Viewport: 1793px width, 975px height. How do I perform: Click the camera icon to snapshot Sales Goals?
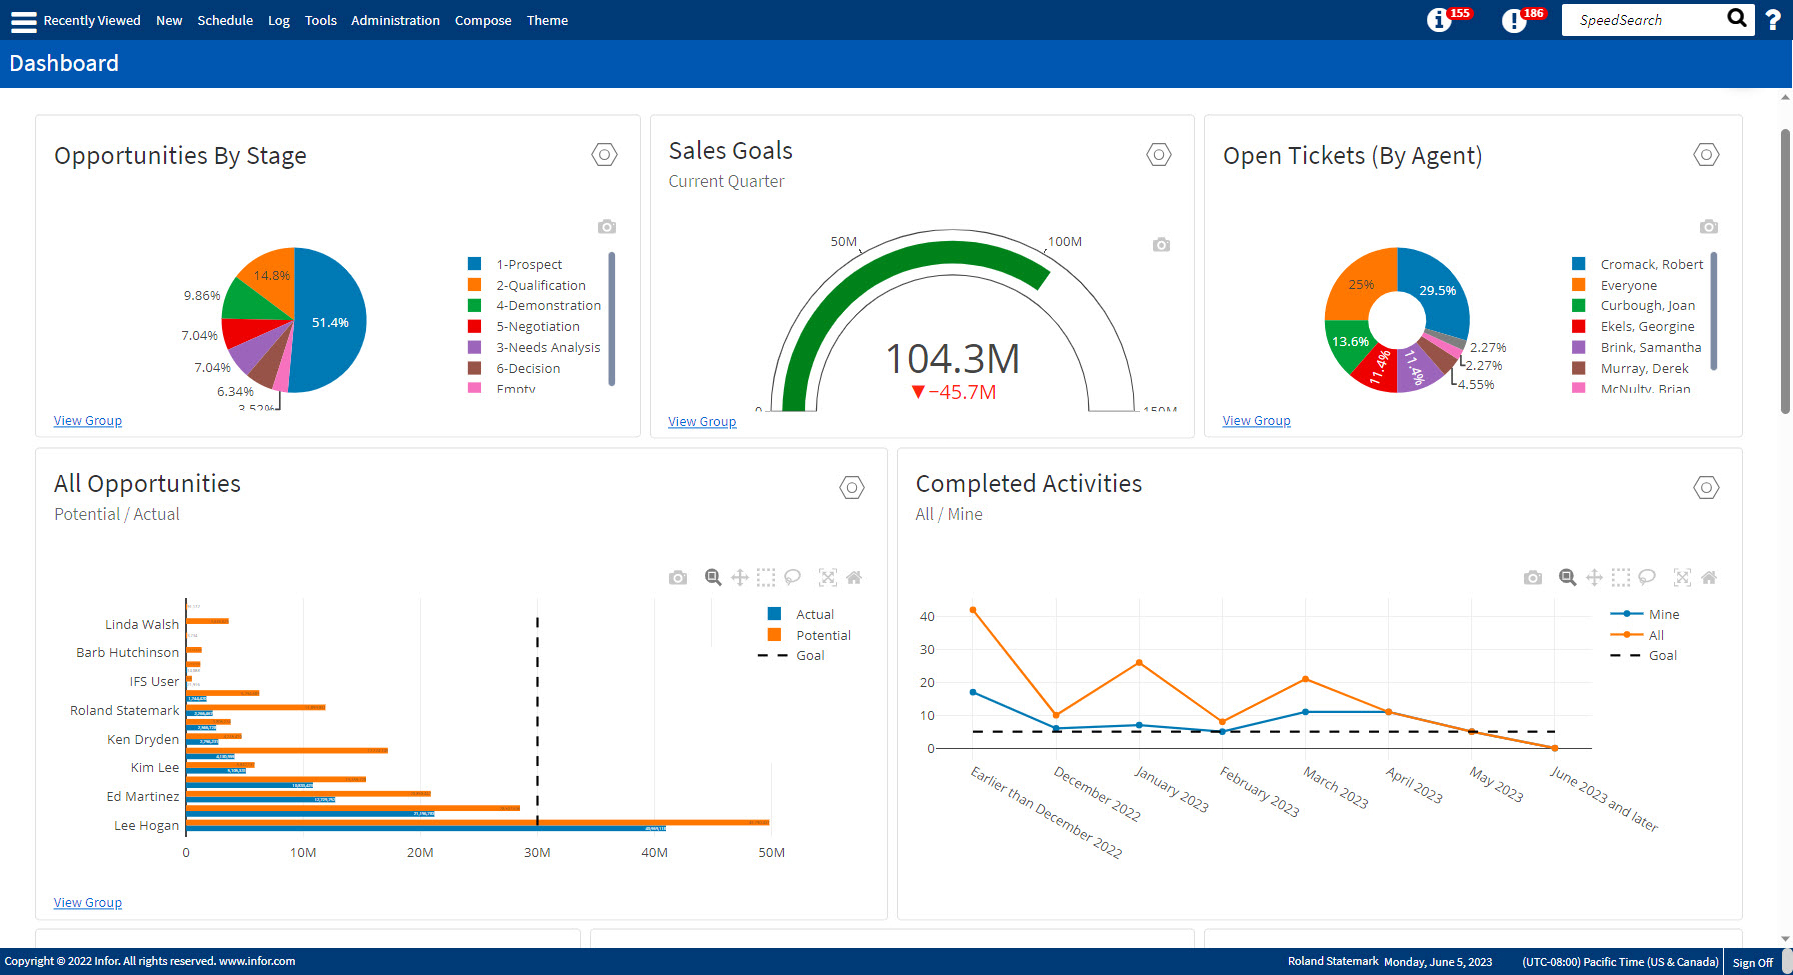click(x=1160, y=244)
